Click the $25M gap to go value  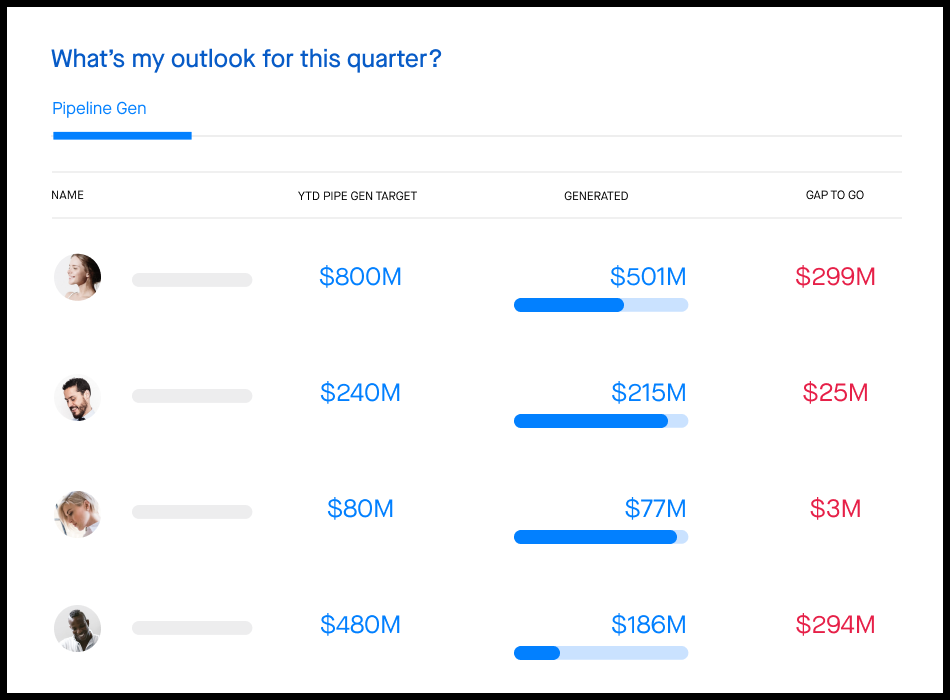pos(835,393)
